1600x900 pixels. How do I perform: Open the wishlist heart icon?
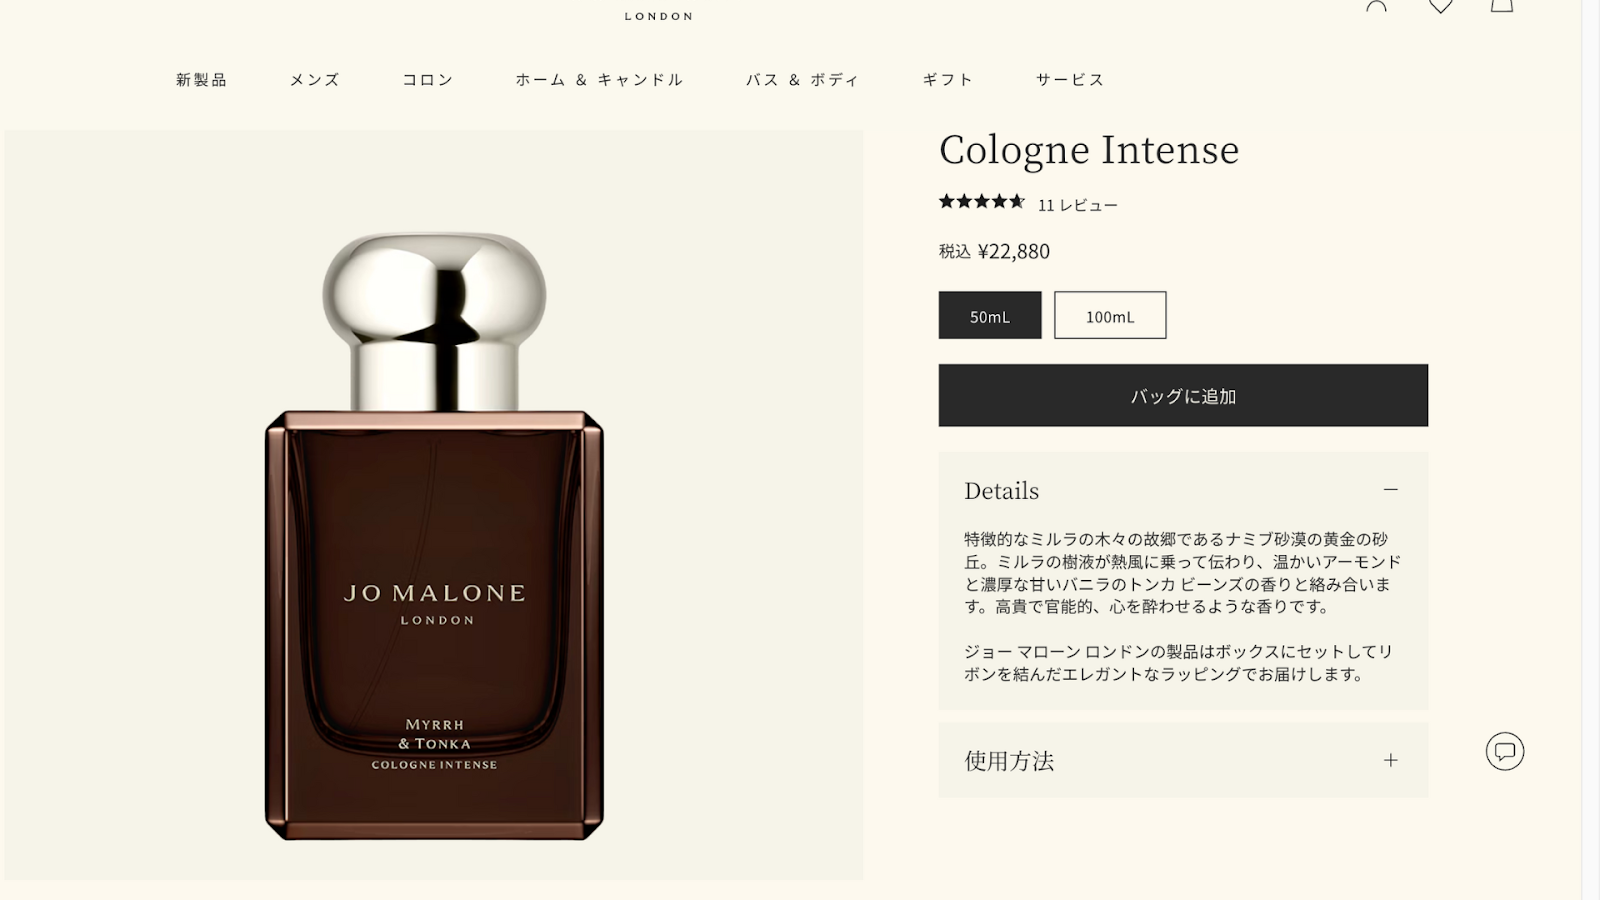(1440, 6)
